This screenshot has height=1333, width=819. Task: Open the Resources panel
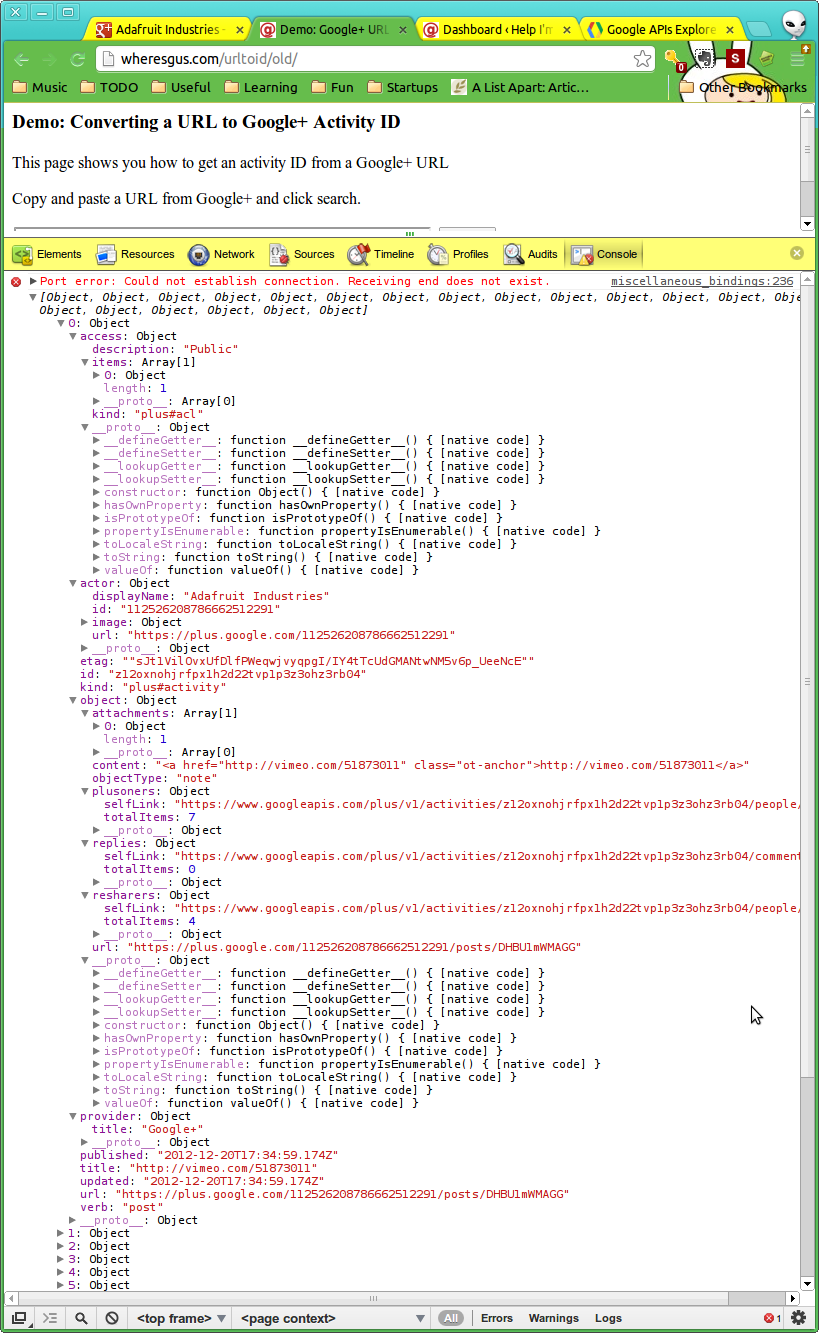click(x=135, y=254)
